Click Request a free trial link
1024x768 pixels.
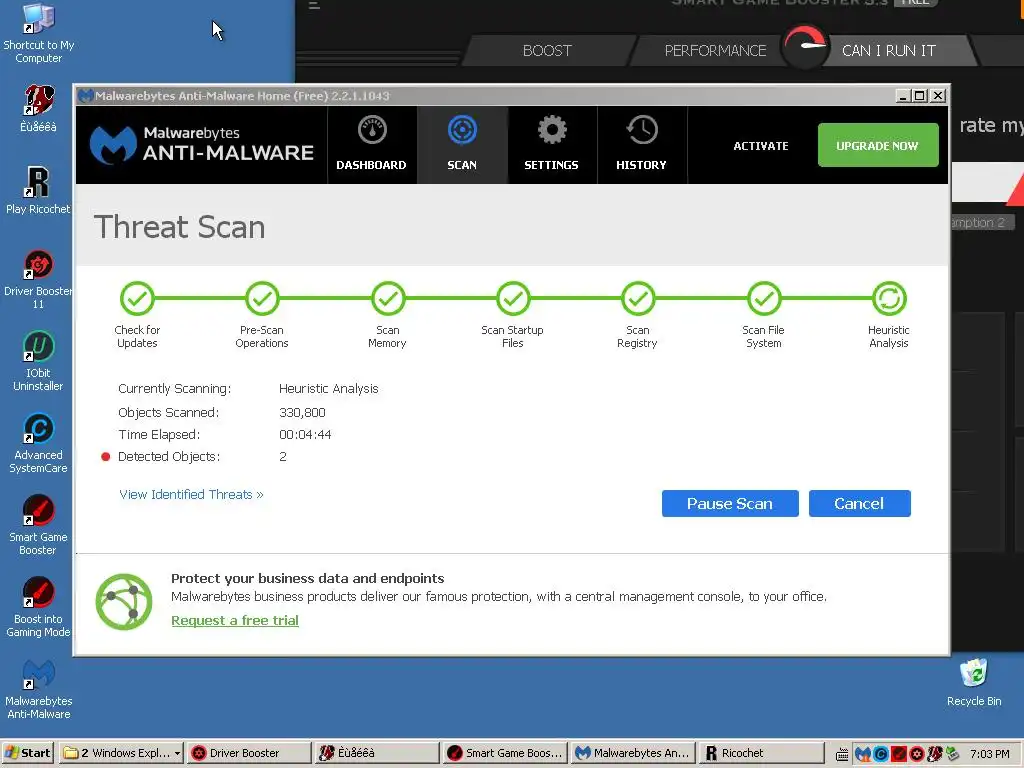(235, 620)
